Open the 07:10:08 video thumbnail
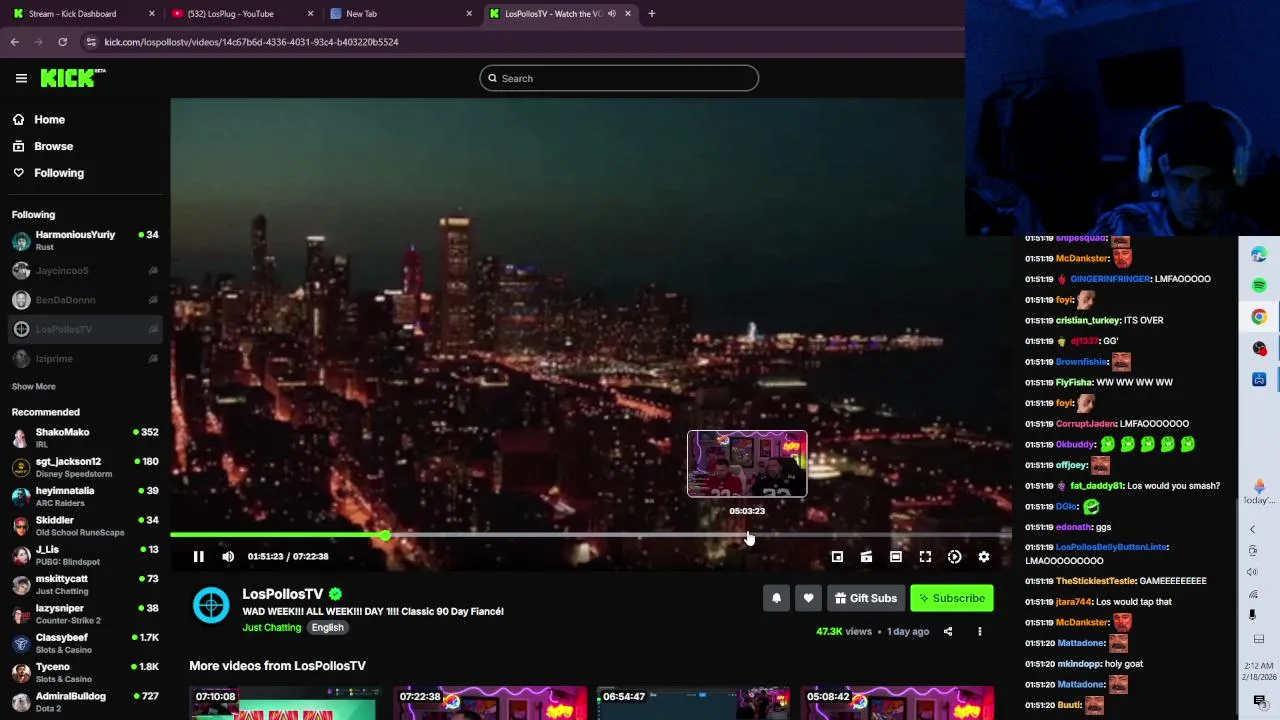 click(x=286, y=703)
